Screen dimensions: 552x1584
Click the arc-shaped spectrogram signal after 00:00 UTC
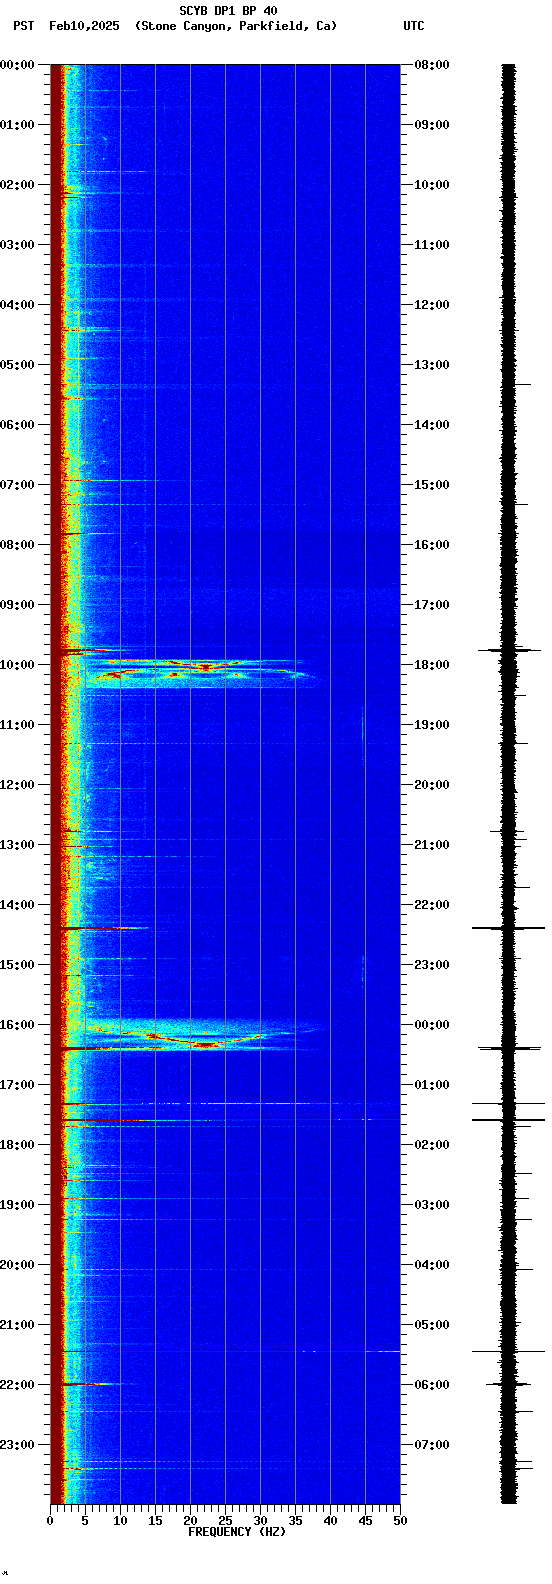[x=205, y=1036]
